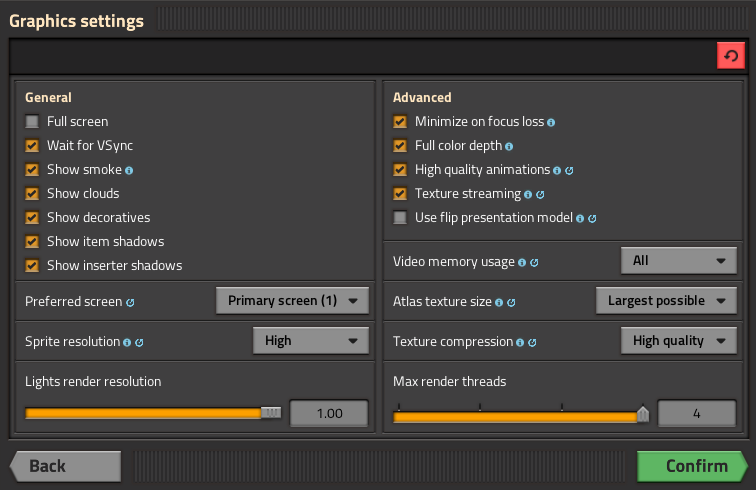Click the red reset settings icon
756x490 pixels.
pyautogui.click(x=731, y=56)
